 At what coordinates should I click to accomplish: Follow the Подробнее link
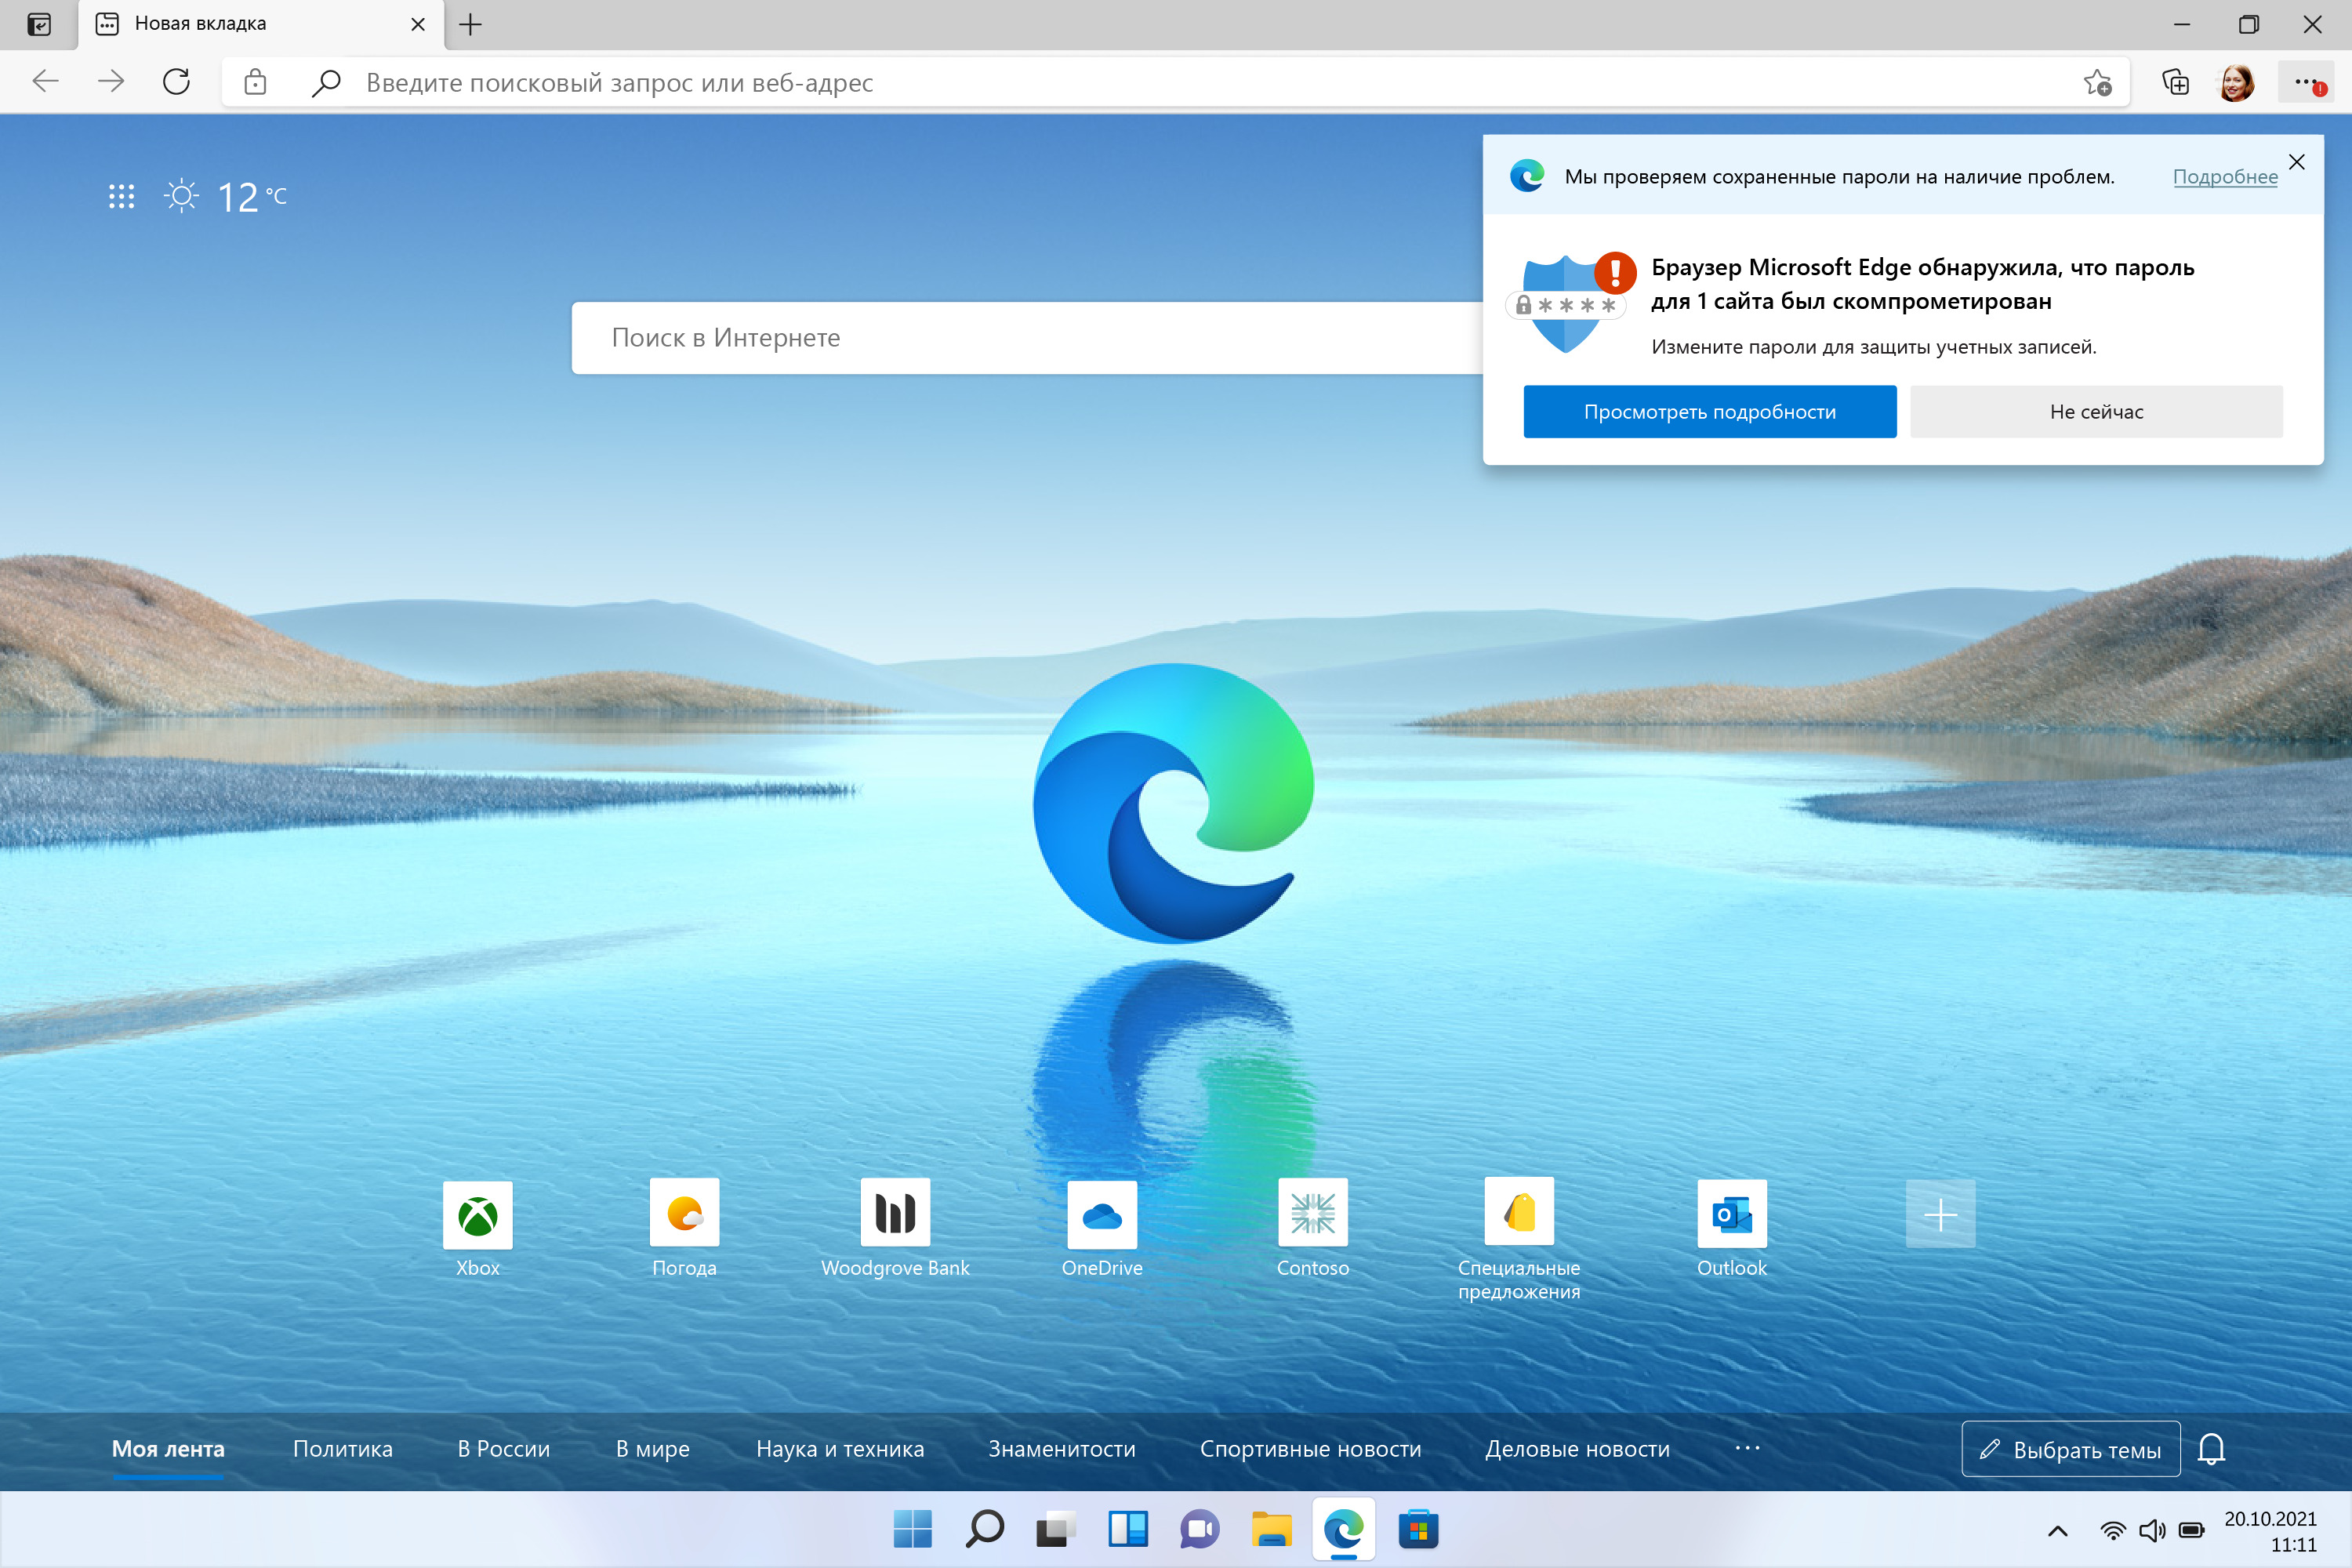[2224, 177]
